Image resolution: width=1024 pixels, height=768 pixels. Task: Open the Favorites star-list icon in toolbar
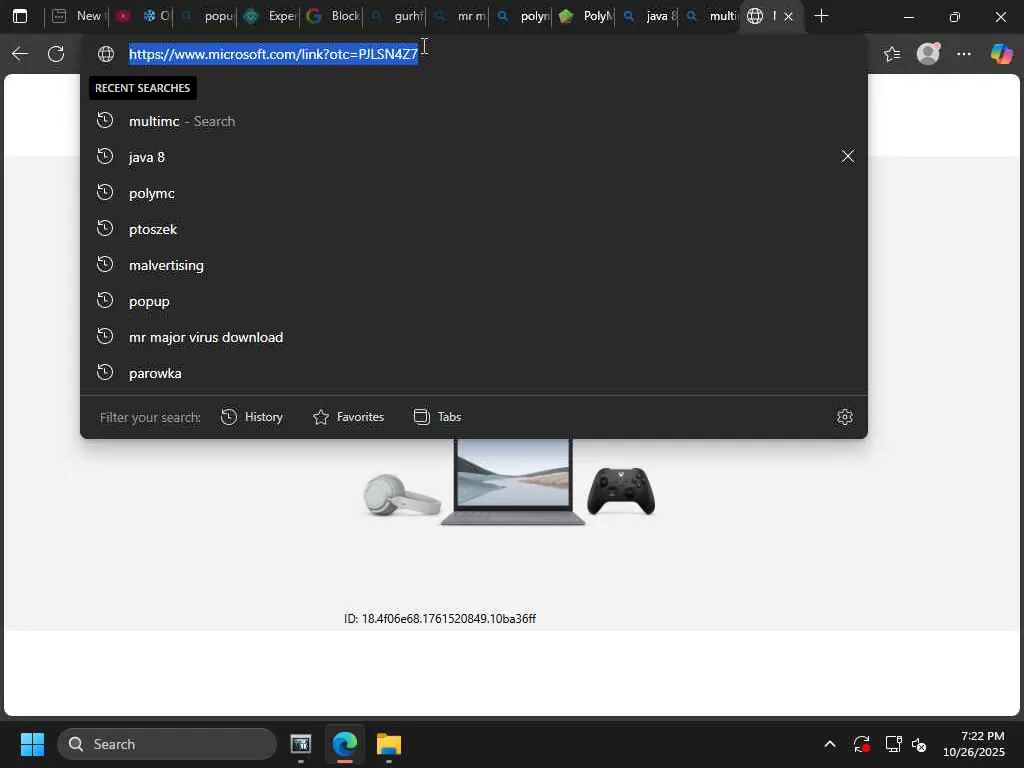891,54
